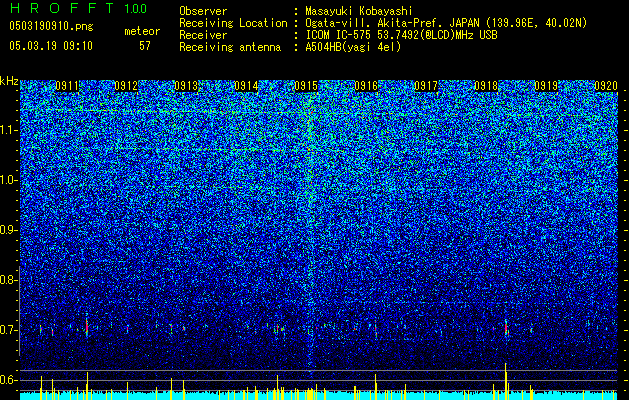Click antenna value A504HB(yagi 4el)
Screen dimensions: 629x400
click(x=353, y=47)
